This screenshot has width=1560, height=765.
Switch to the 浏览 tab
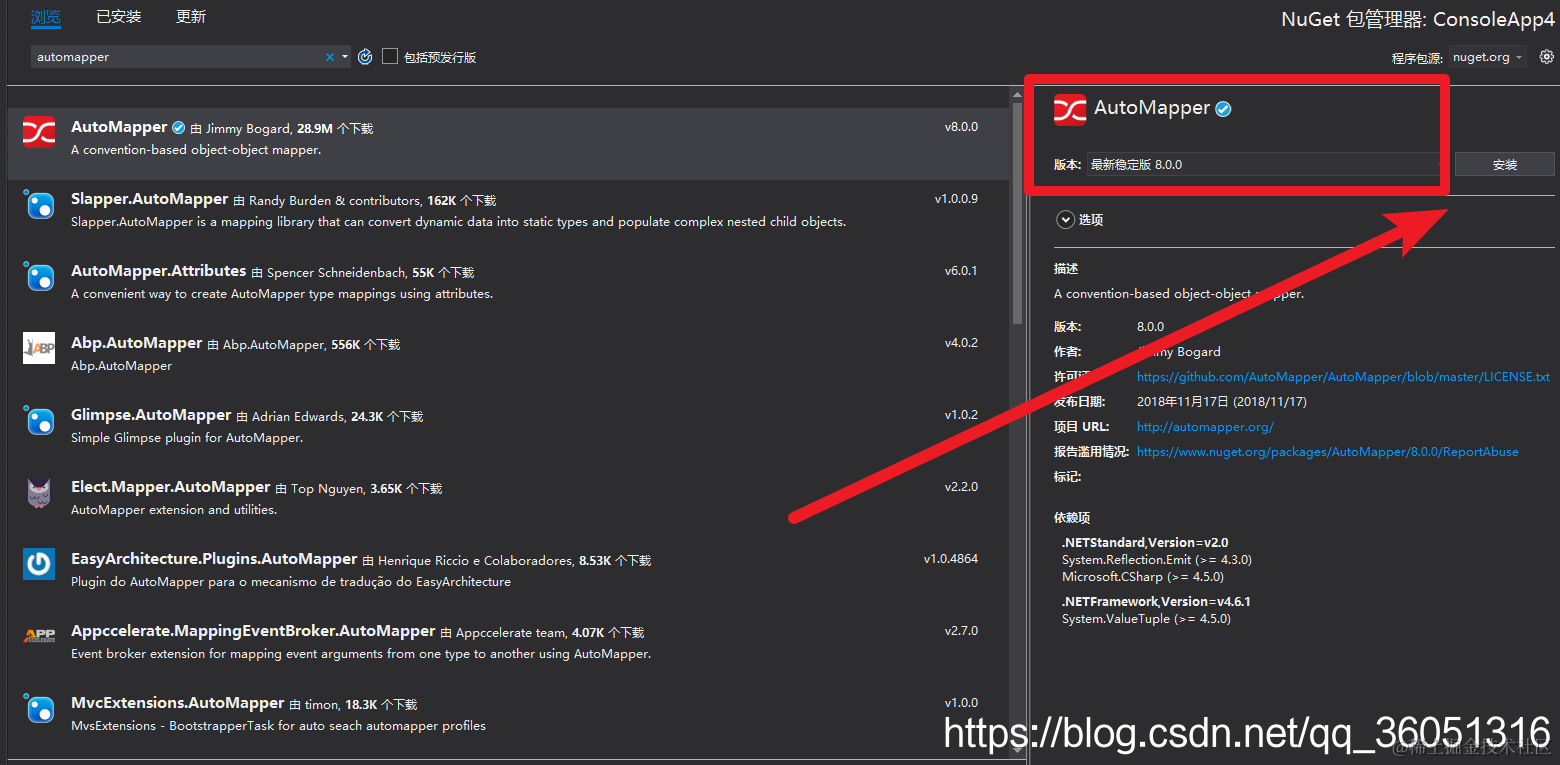[x=45, y=17]
